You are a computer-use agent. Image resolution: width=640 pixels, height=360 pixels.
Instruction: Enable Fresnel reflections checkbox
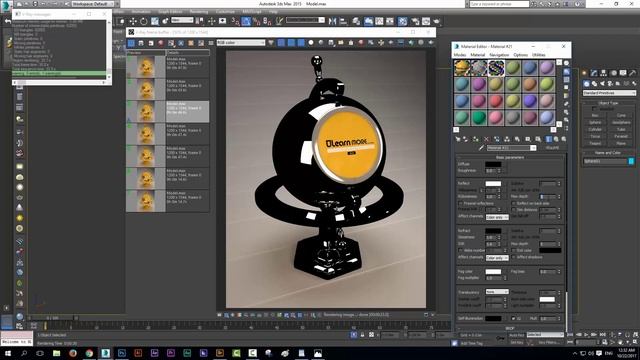(x=460, y=203)
